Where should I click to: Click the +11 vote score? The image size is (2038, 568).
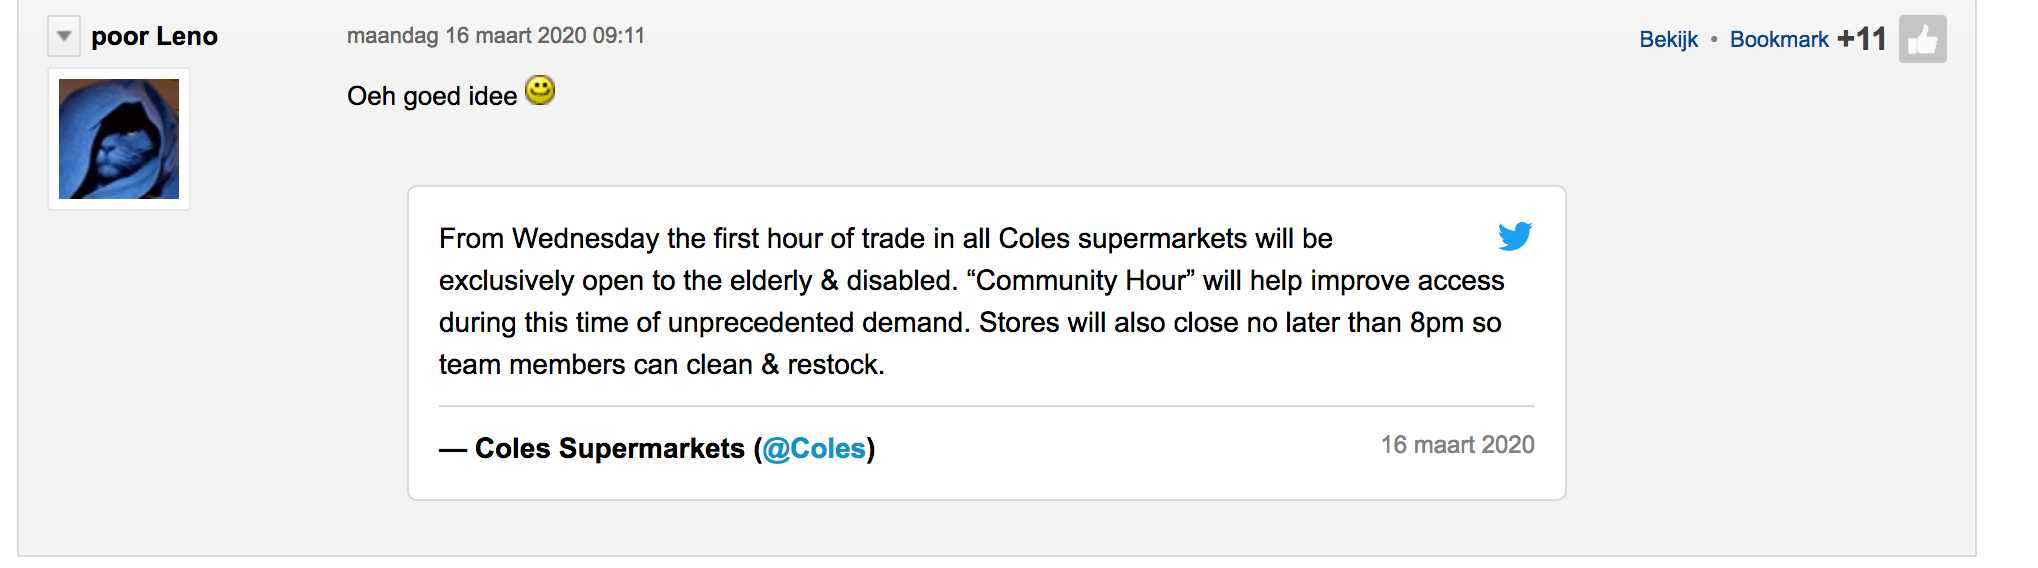[1861, 39]
